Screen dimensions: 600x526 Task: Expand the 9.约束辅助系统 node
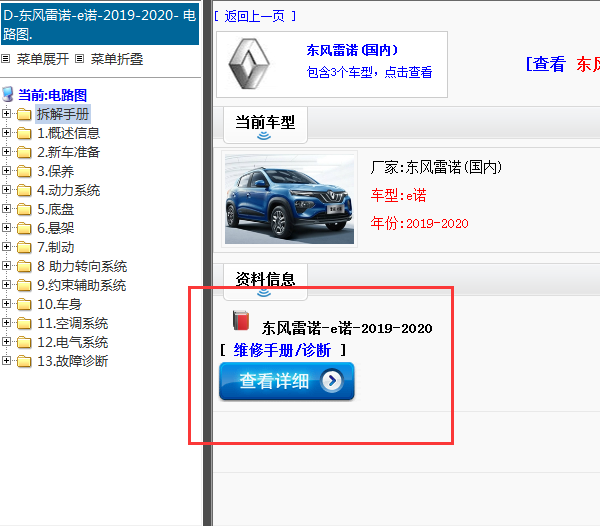point(6,285)
